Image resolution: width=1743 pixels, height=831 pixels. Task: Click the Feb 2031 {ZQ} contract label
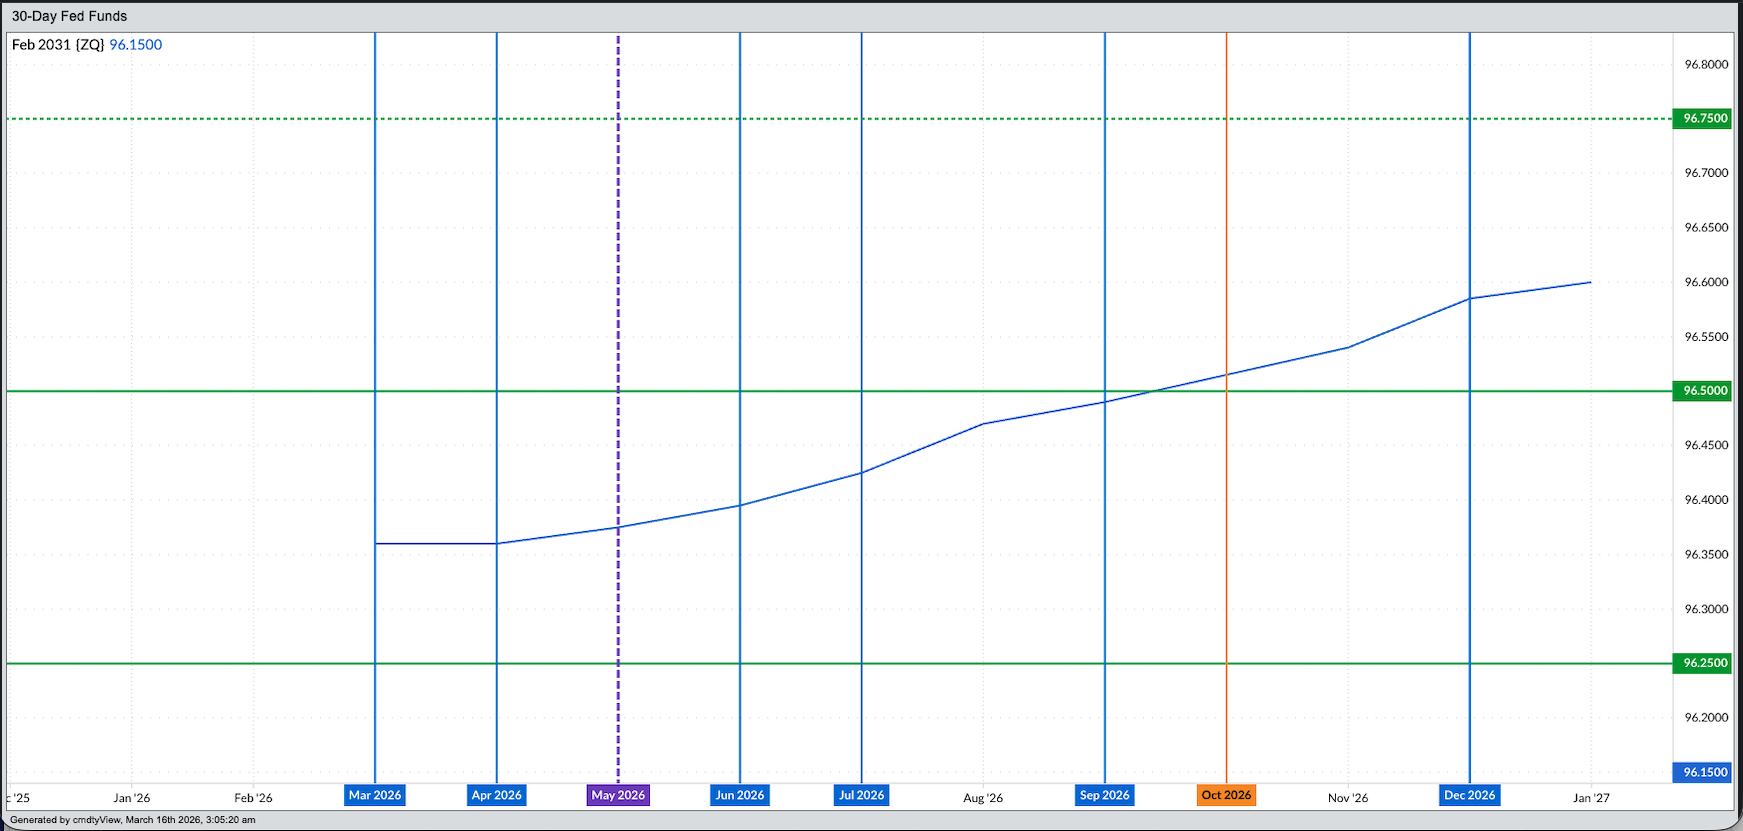(x=58, y=45)
